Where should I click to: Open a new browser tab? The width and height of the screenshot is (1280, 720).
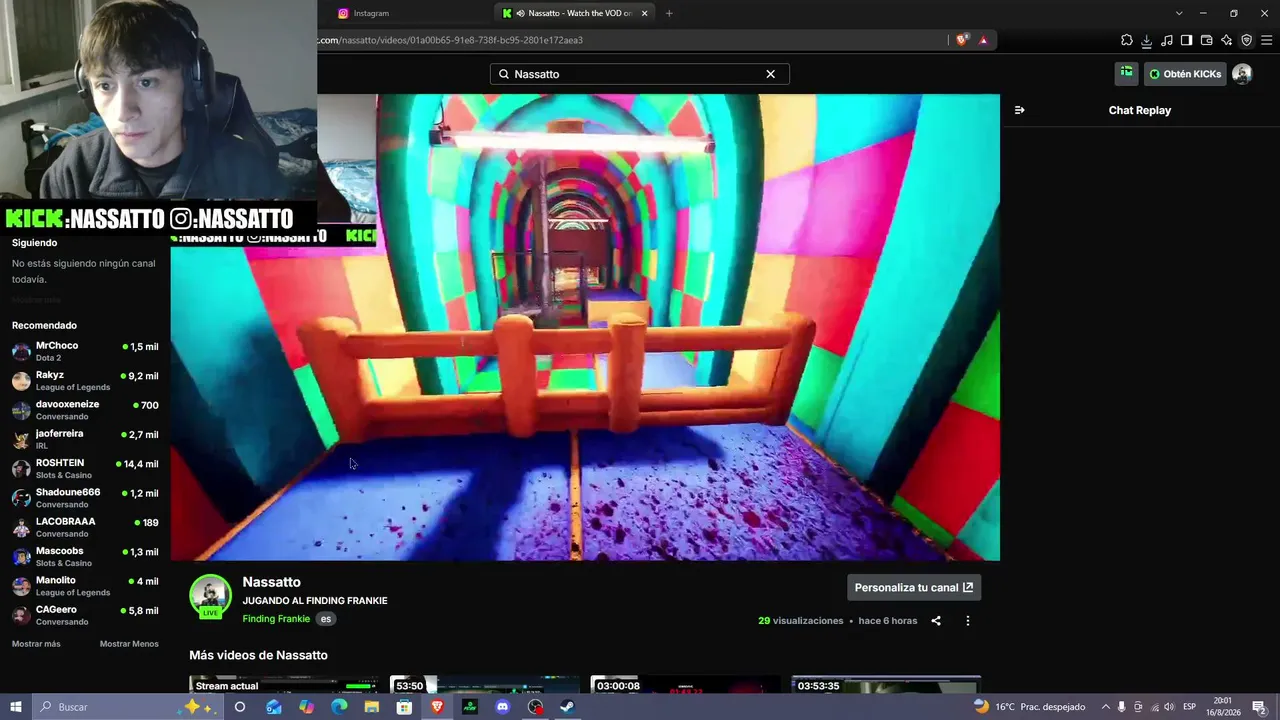[x=669, y=13]
